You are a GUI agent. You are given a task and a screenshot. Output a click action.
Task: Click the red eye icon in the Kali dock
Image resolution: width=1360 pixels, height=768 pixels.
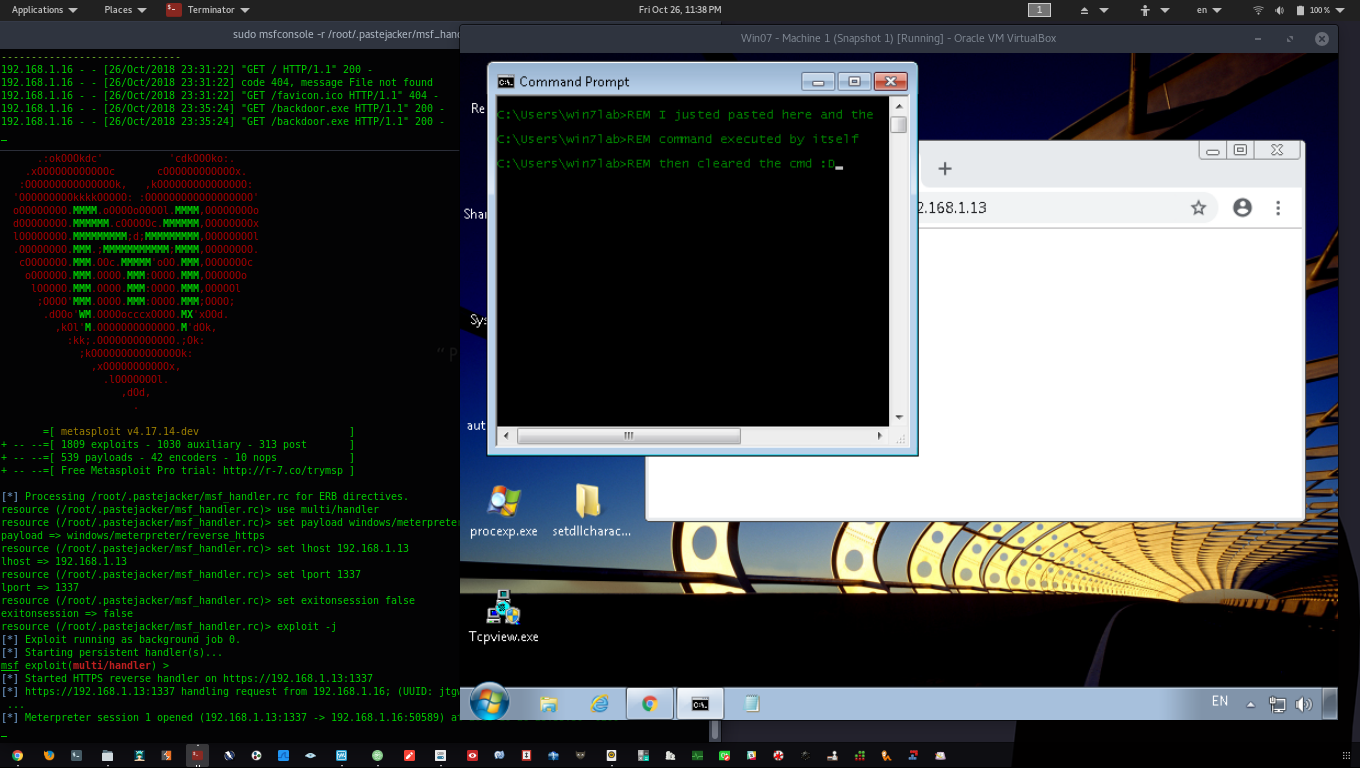coord(472,756)
